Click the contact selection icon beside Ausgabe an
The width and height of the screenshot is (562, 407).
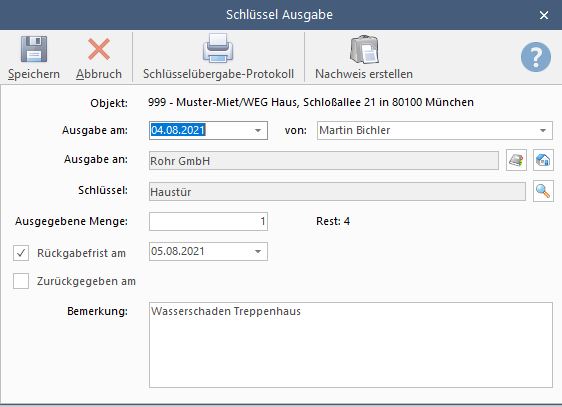[516, 160]
